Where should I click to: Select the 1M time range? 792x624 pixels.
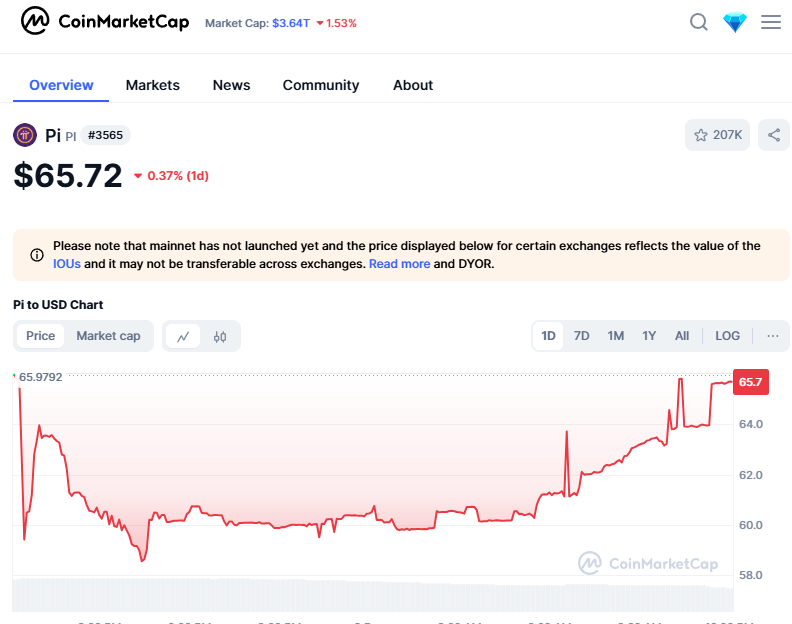(x=616, y=336)
